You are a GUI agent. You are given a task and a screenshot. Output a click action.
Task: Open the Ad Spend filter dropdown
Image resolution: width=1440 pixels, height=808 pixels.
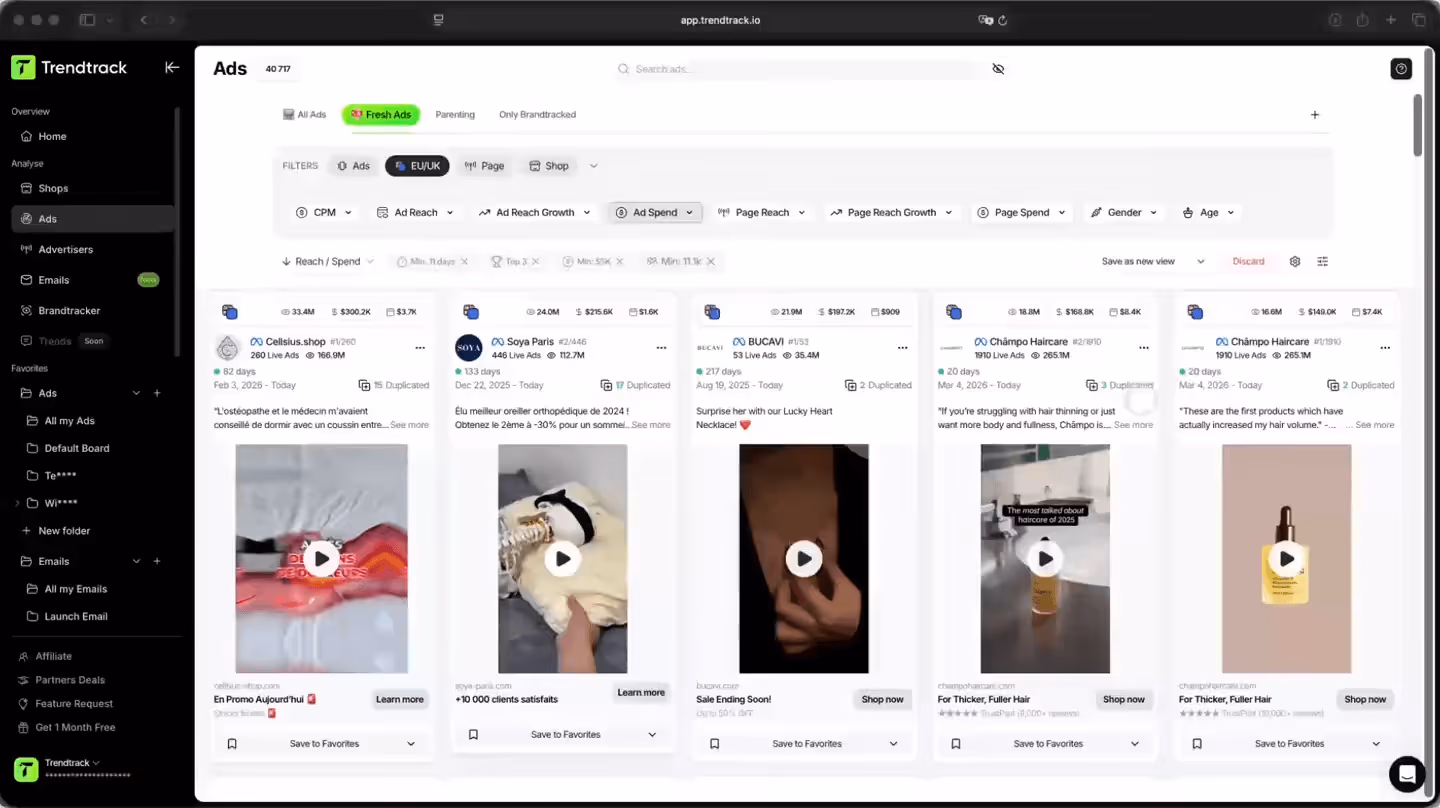pyautogui.click(x=654, y=212)
